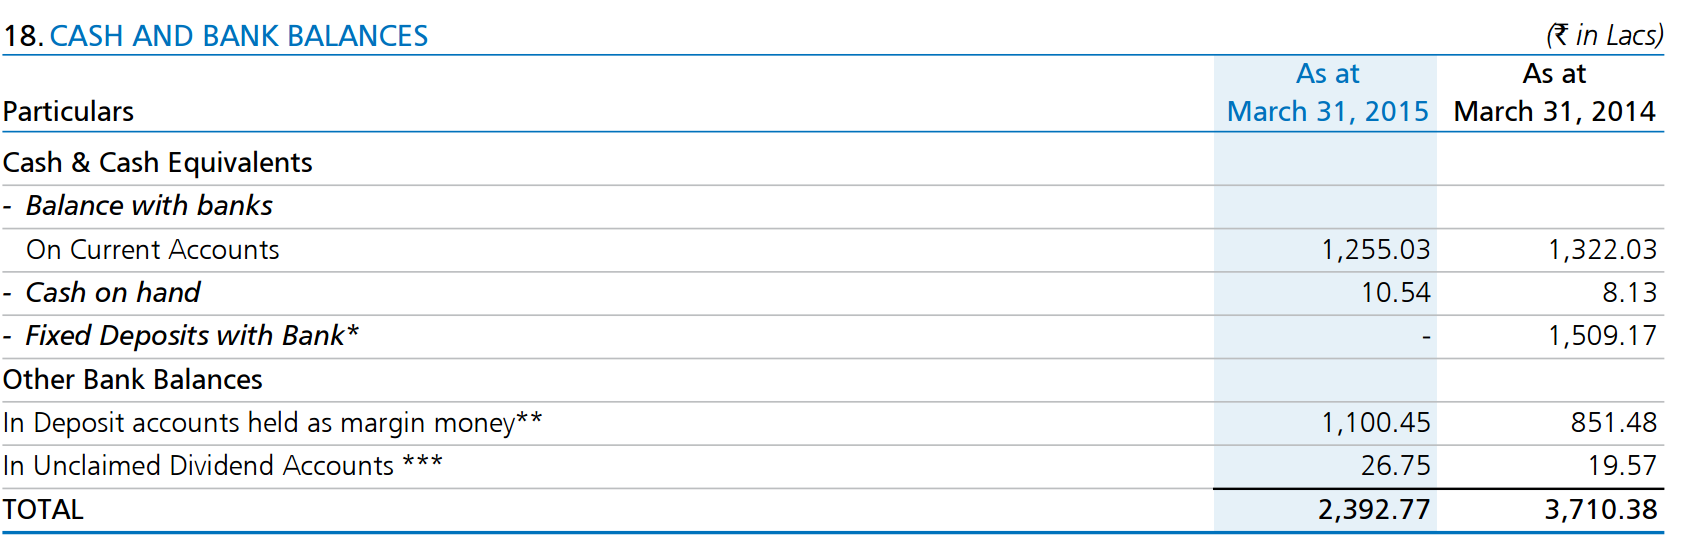
Task: Click the March 31, 2014 column header
Action: click(x=1554, y=92)
